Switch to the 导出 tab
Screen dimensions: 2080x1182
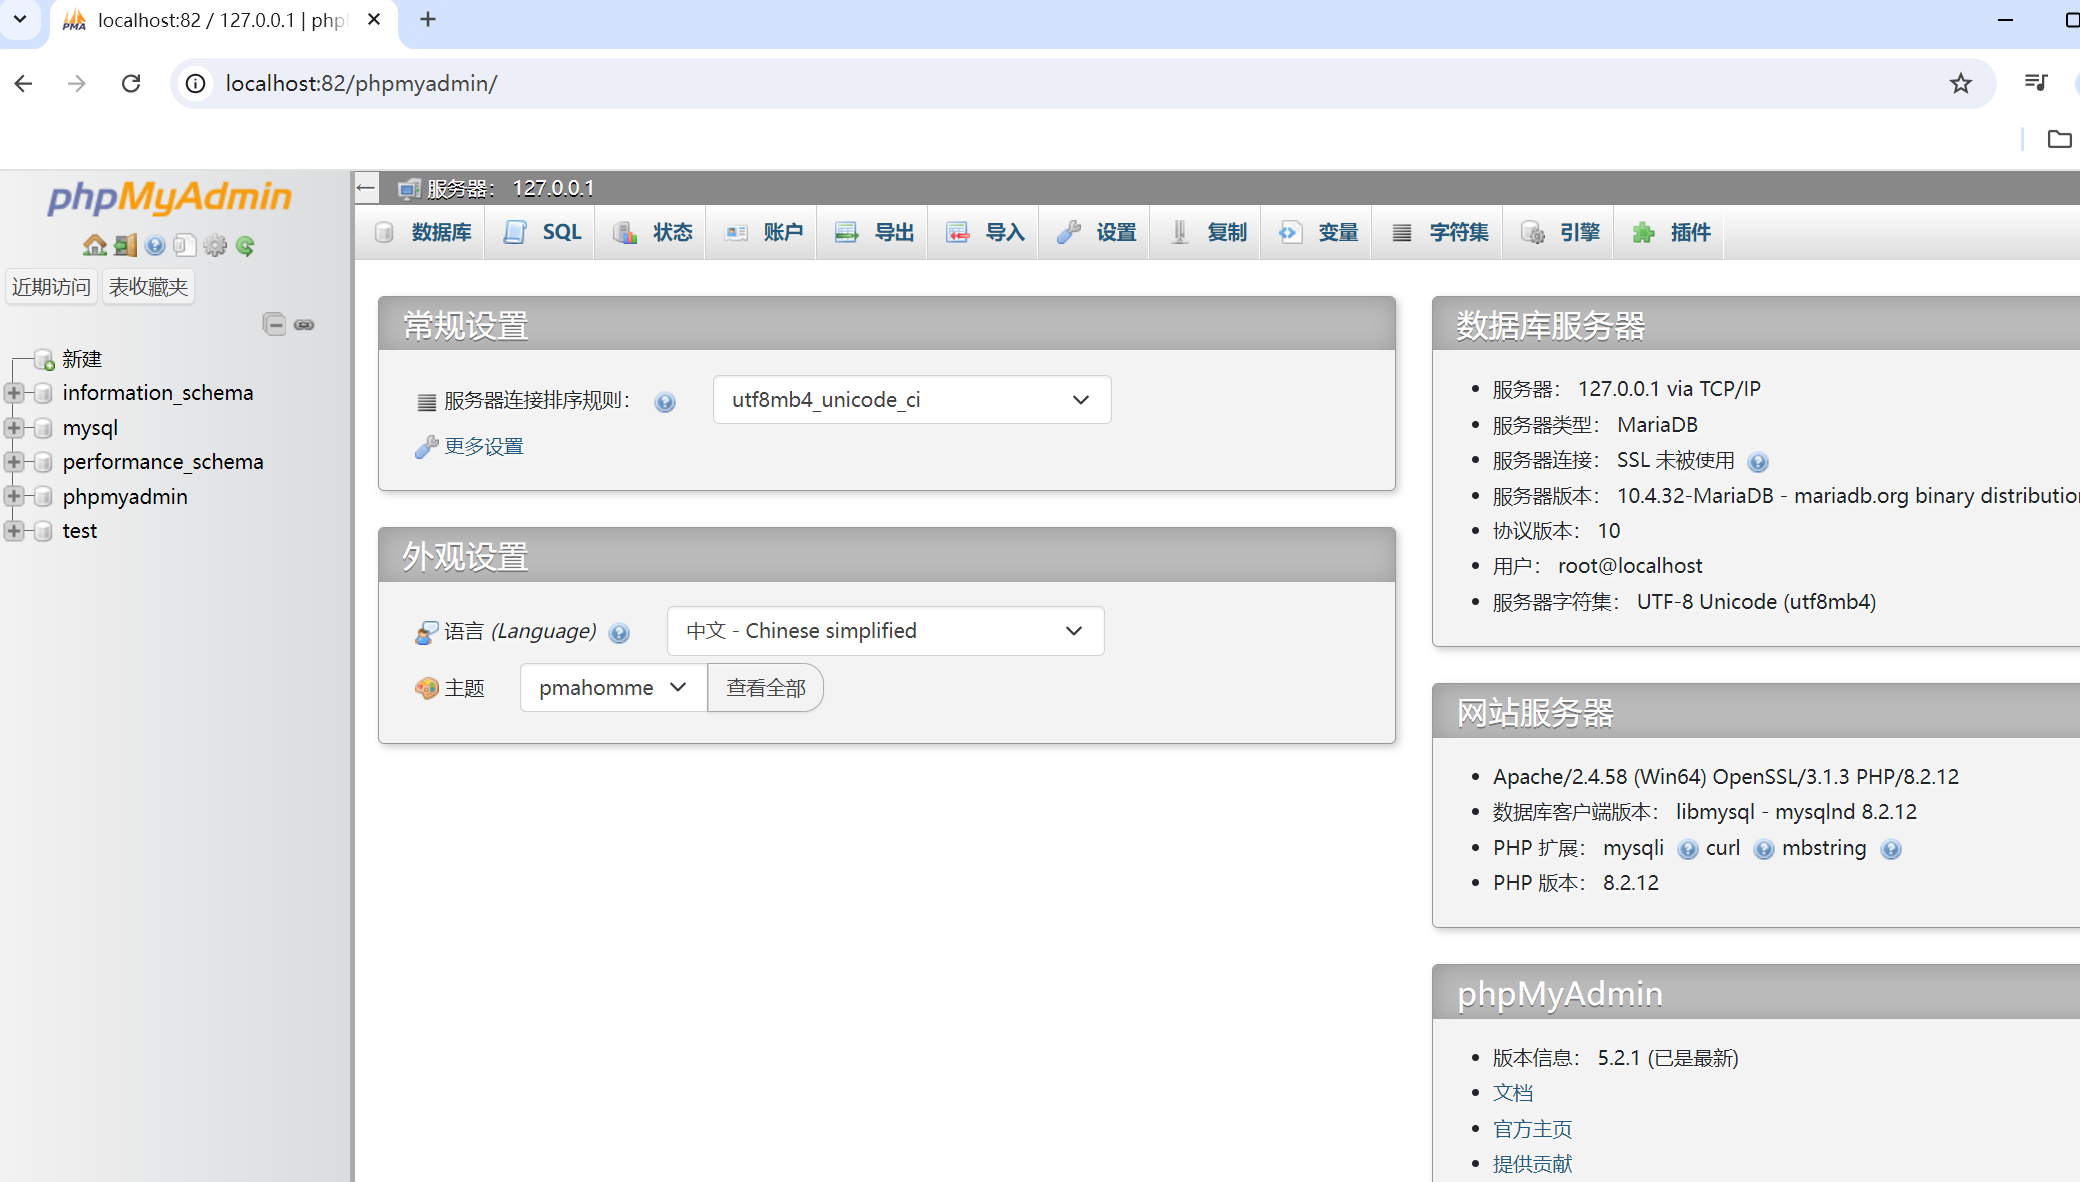click(874, 233)
